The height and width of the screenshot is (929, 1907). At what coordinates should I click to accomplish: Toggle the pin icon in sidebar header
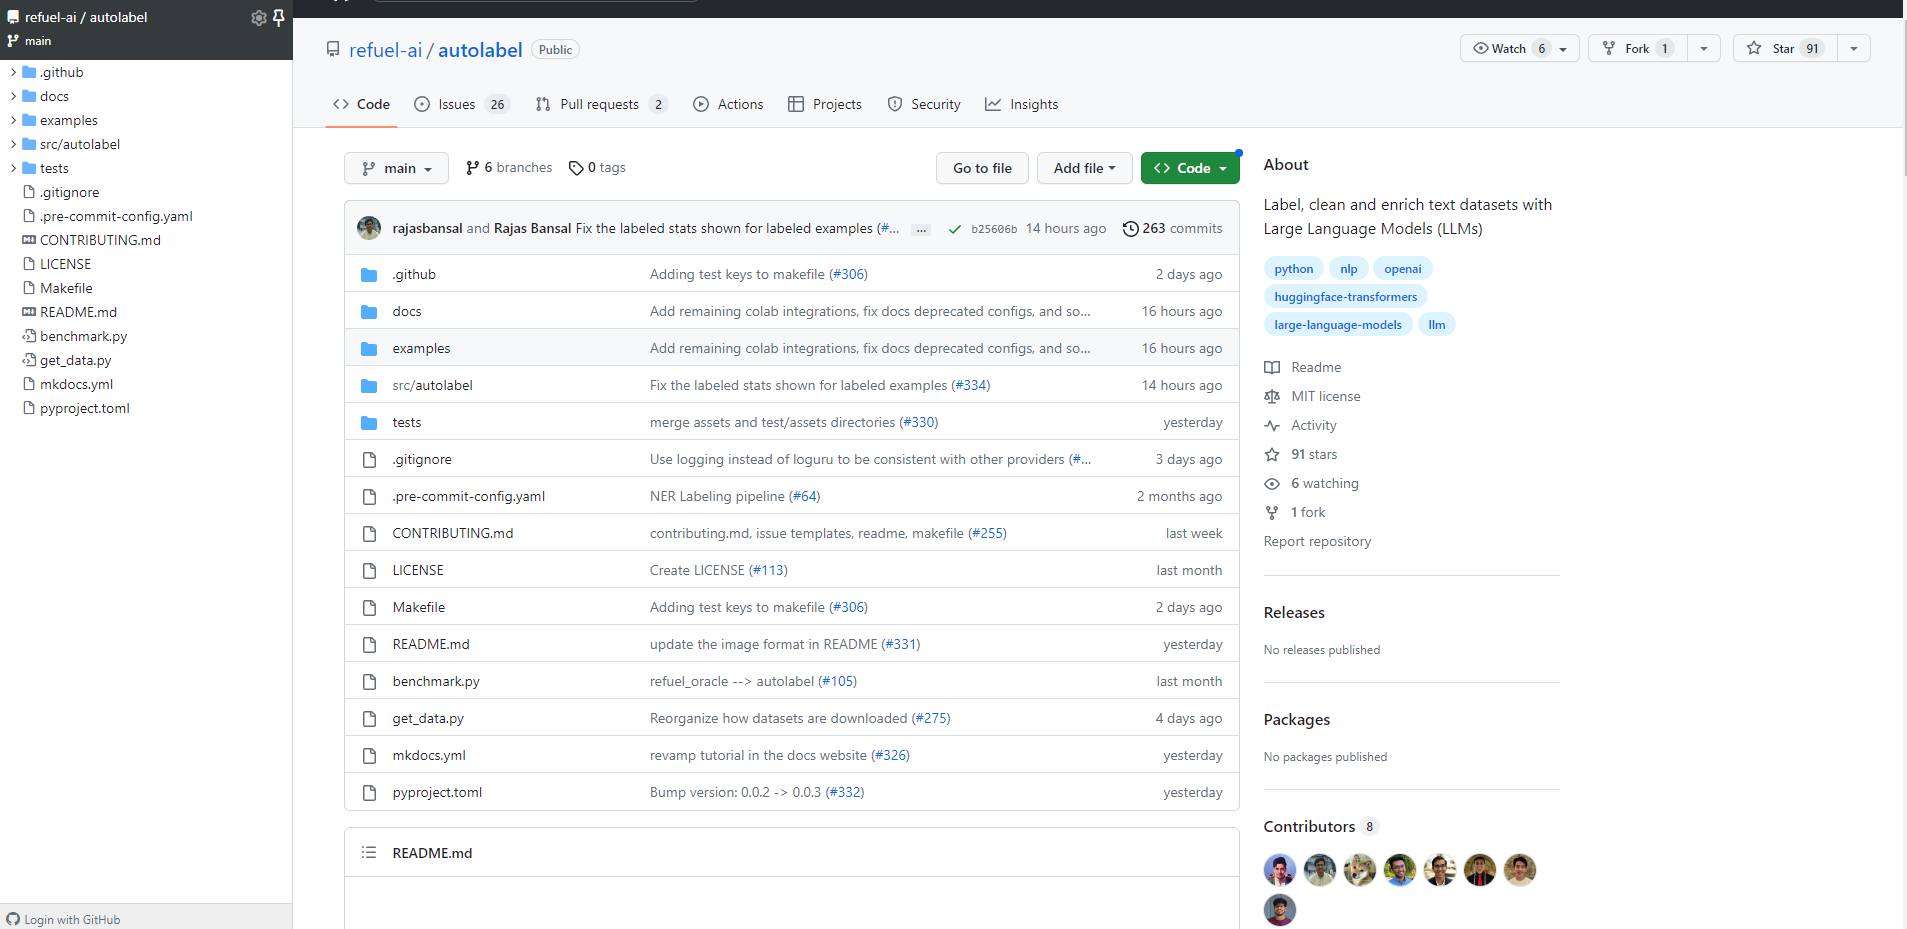(279, 17)
